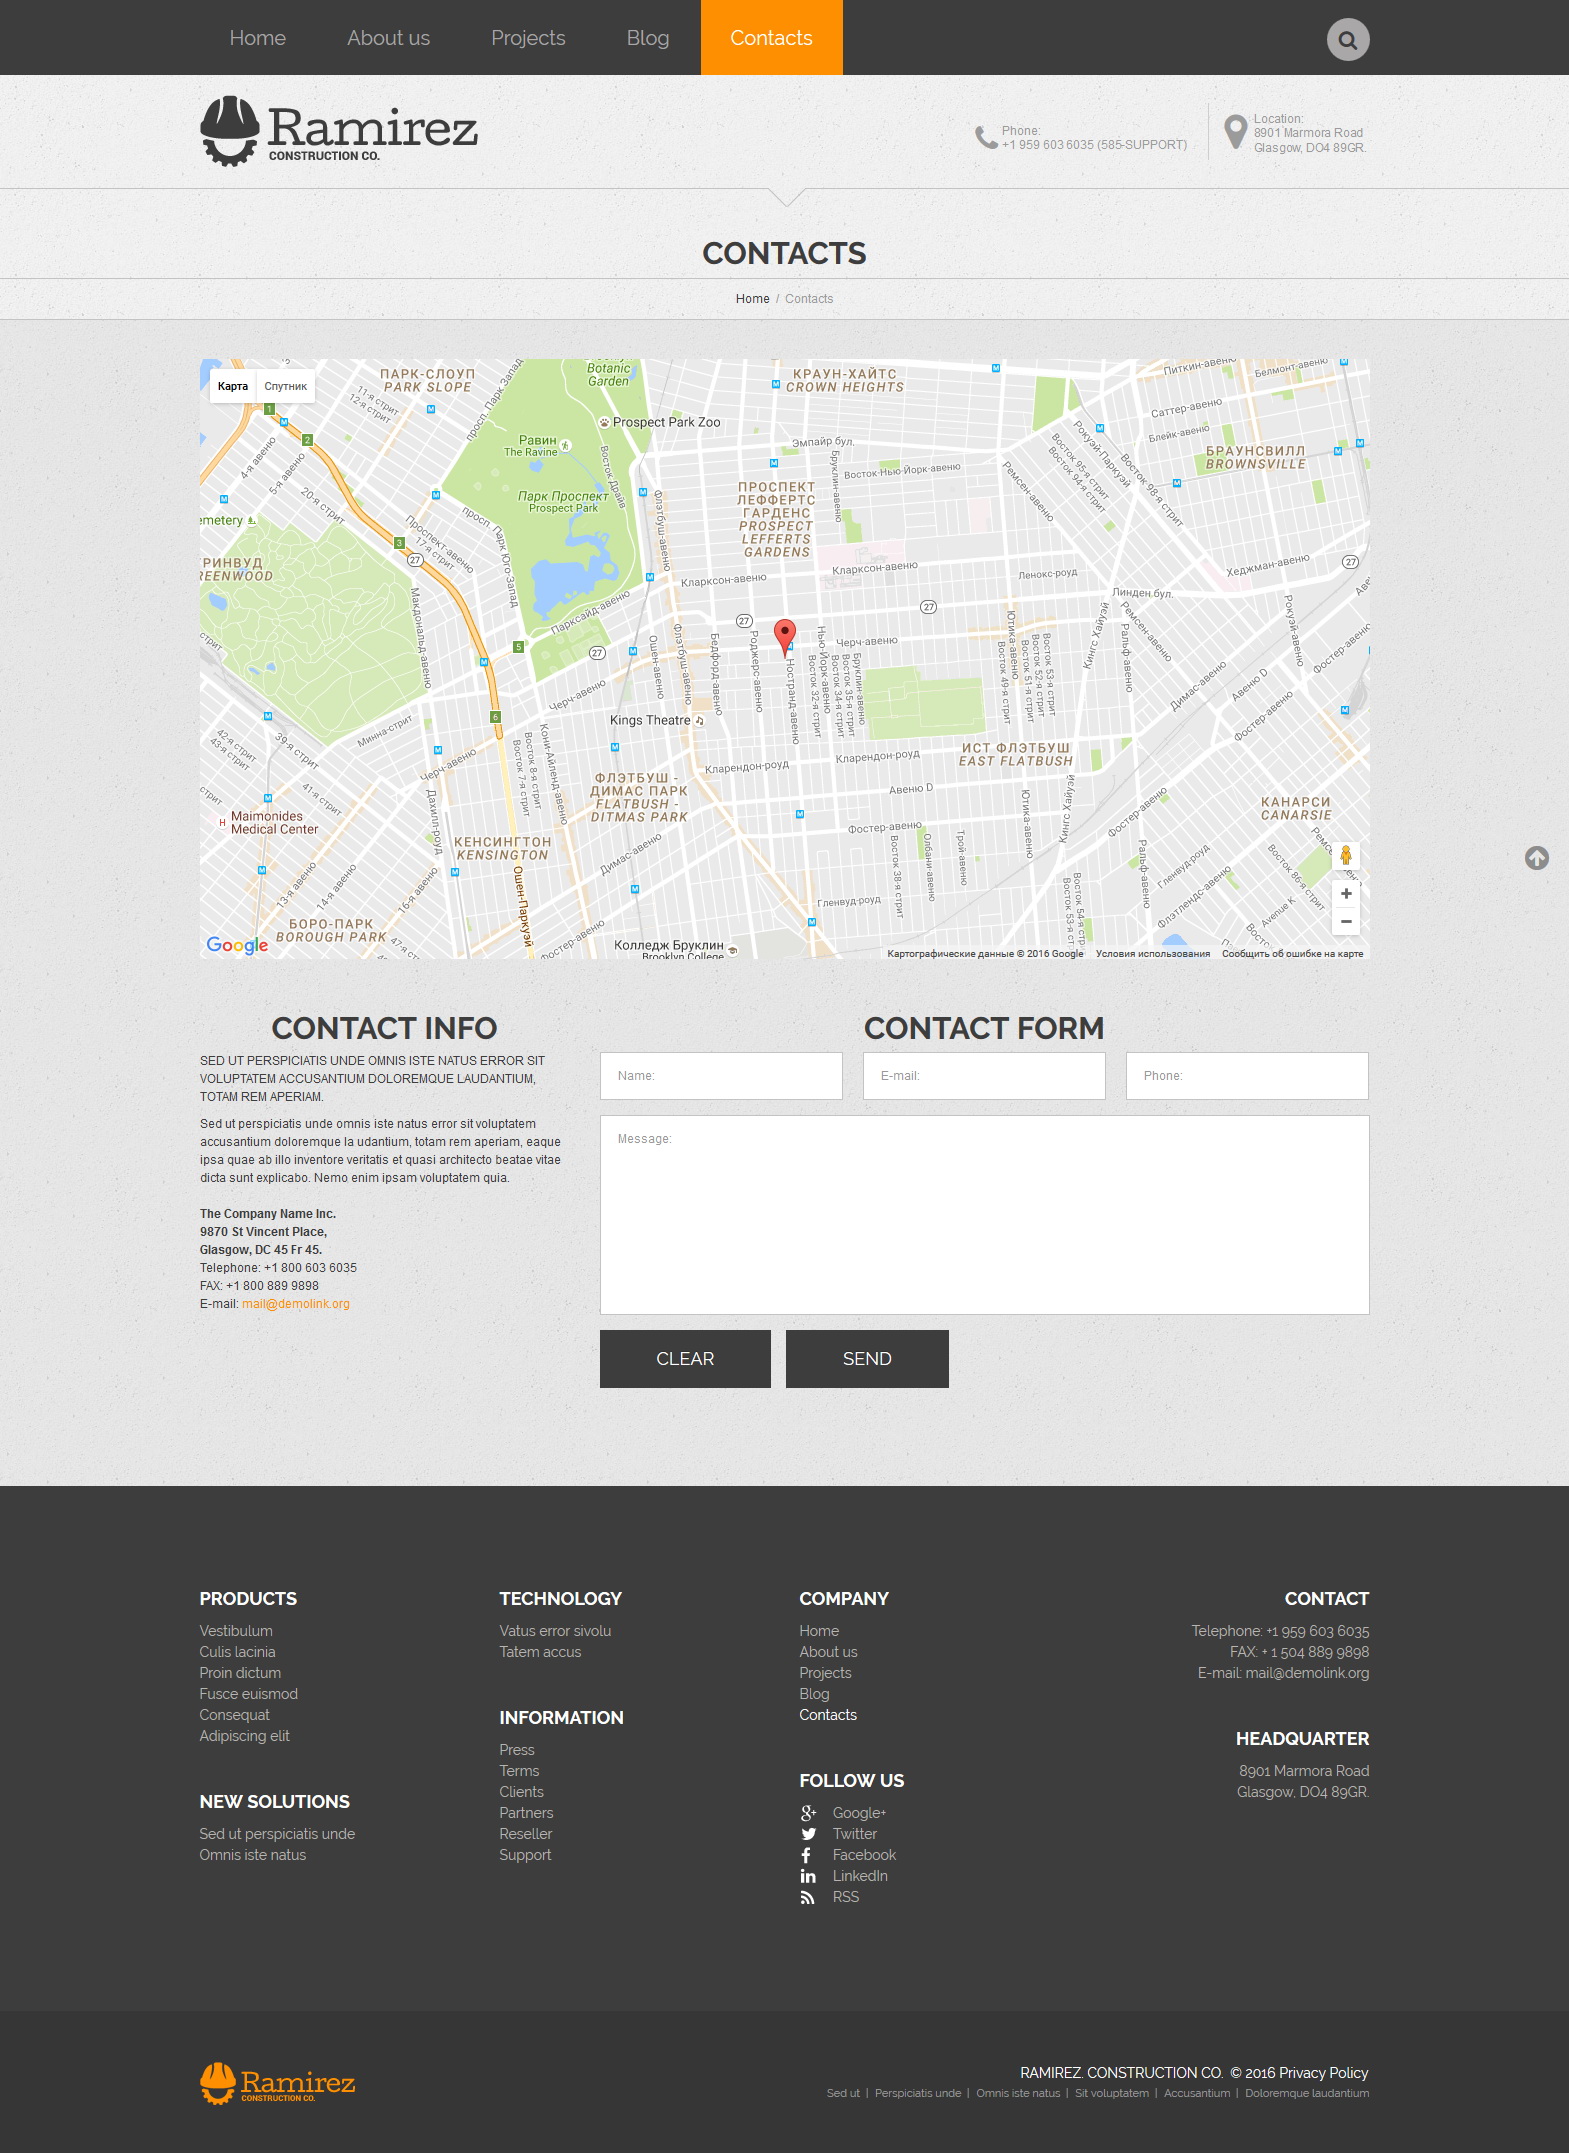Open Press information link

coord(517,1750)
